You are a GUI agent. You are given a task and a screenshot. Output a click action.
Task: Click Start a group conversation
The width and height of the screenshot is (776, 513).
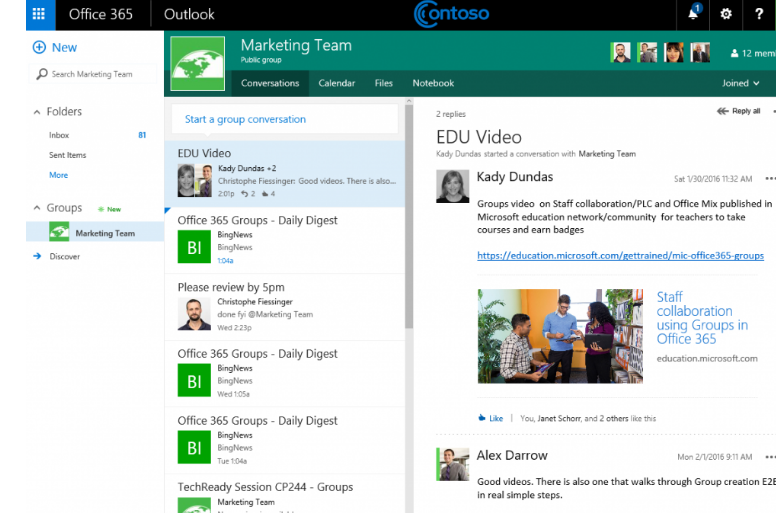coord(285,119)
